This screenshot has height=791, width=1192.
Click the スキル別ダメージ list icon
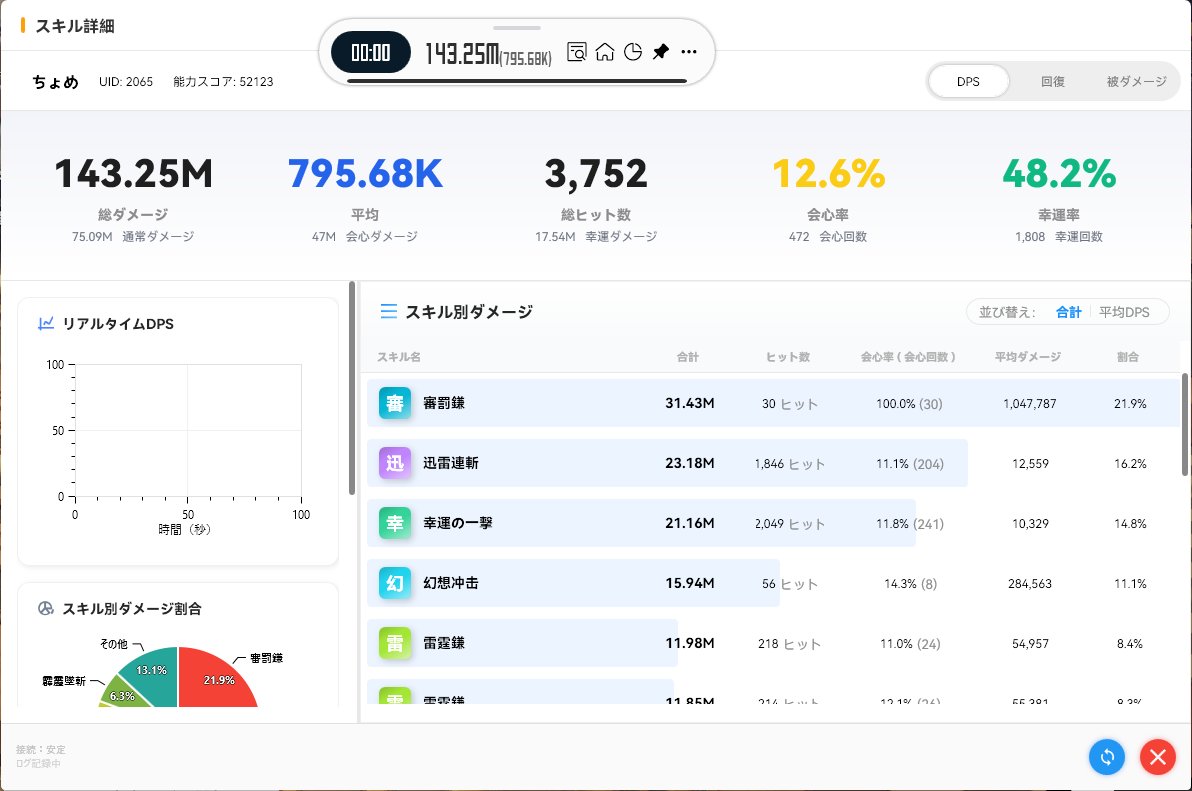point(388,312)
